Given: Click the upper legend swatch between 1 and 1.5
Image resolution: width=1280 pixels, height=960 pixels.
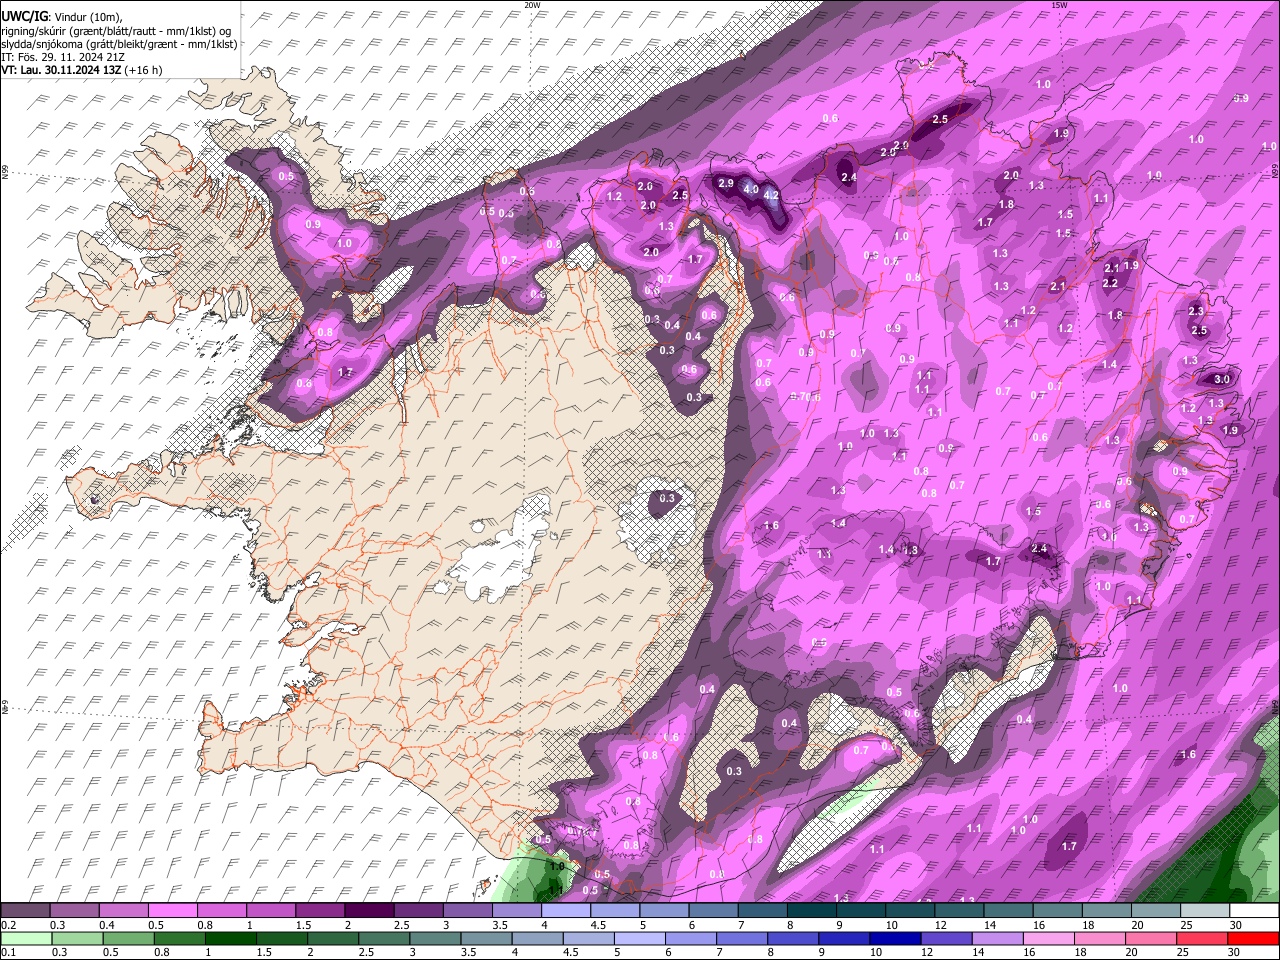Looking at the screenshot, I should click(271, 911).
